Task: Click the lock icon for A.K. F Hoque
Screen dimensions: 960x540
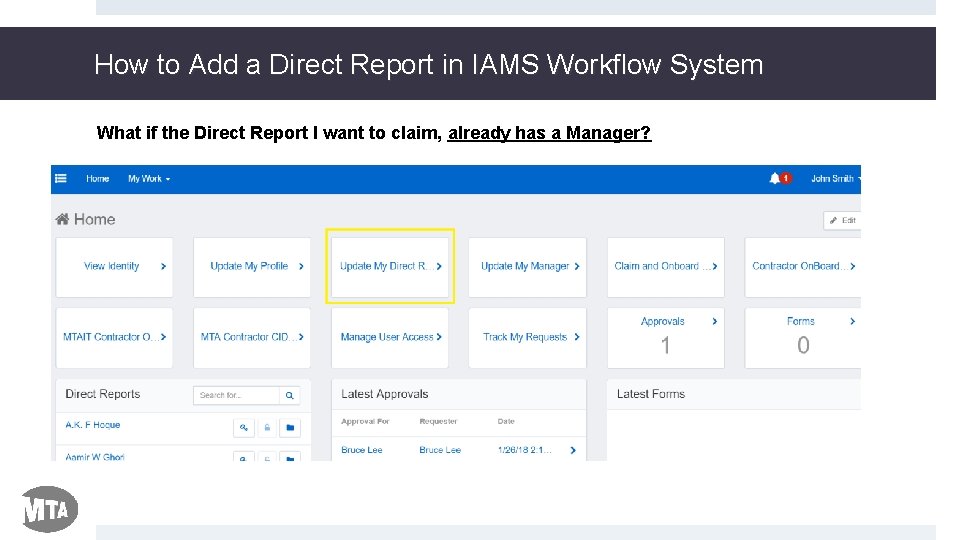Action: click(267, 427)
